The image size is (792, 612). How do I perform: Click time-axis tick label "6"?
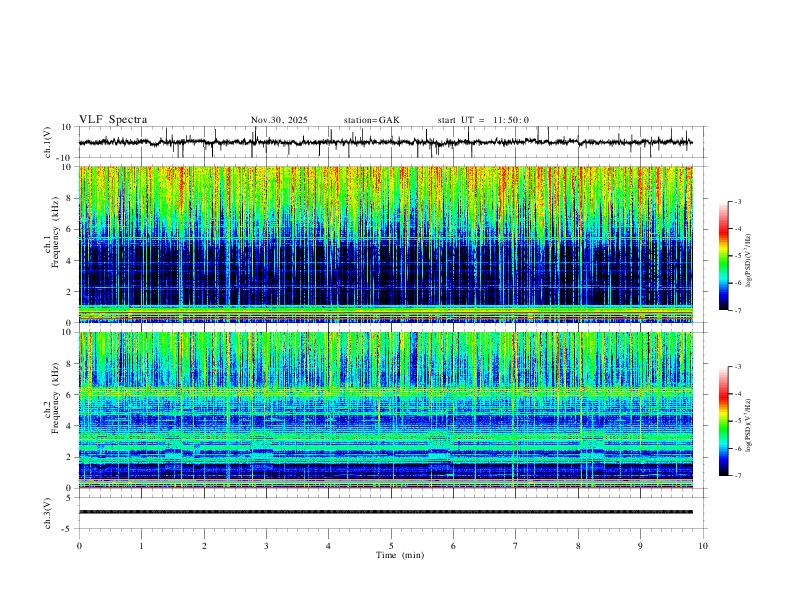453,546
